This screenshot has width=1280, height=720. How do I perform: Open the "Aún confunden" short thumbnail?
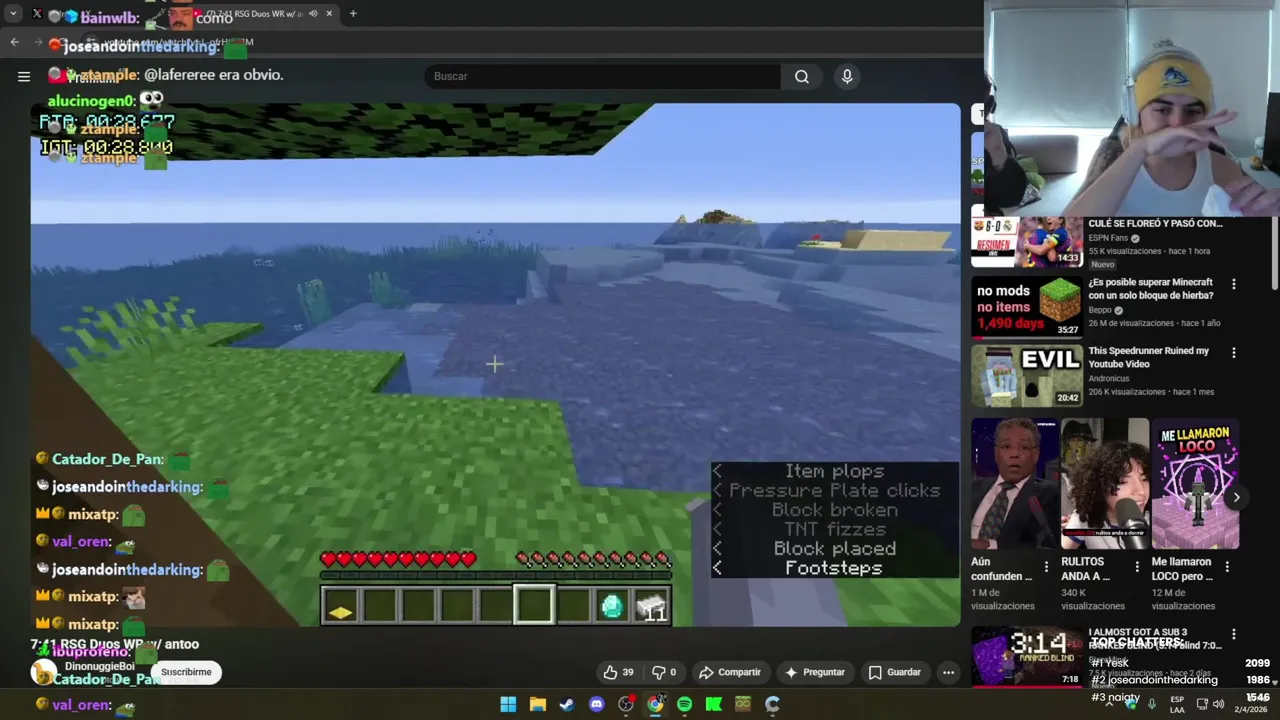[x=1014, y=484]
